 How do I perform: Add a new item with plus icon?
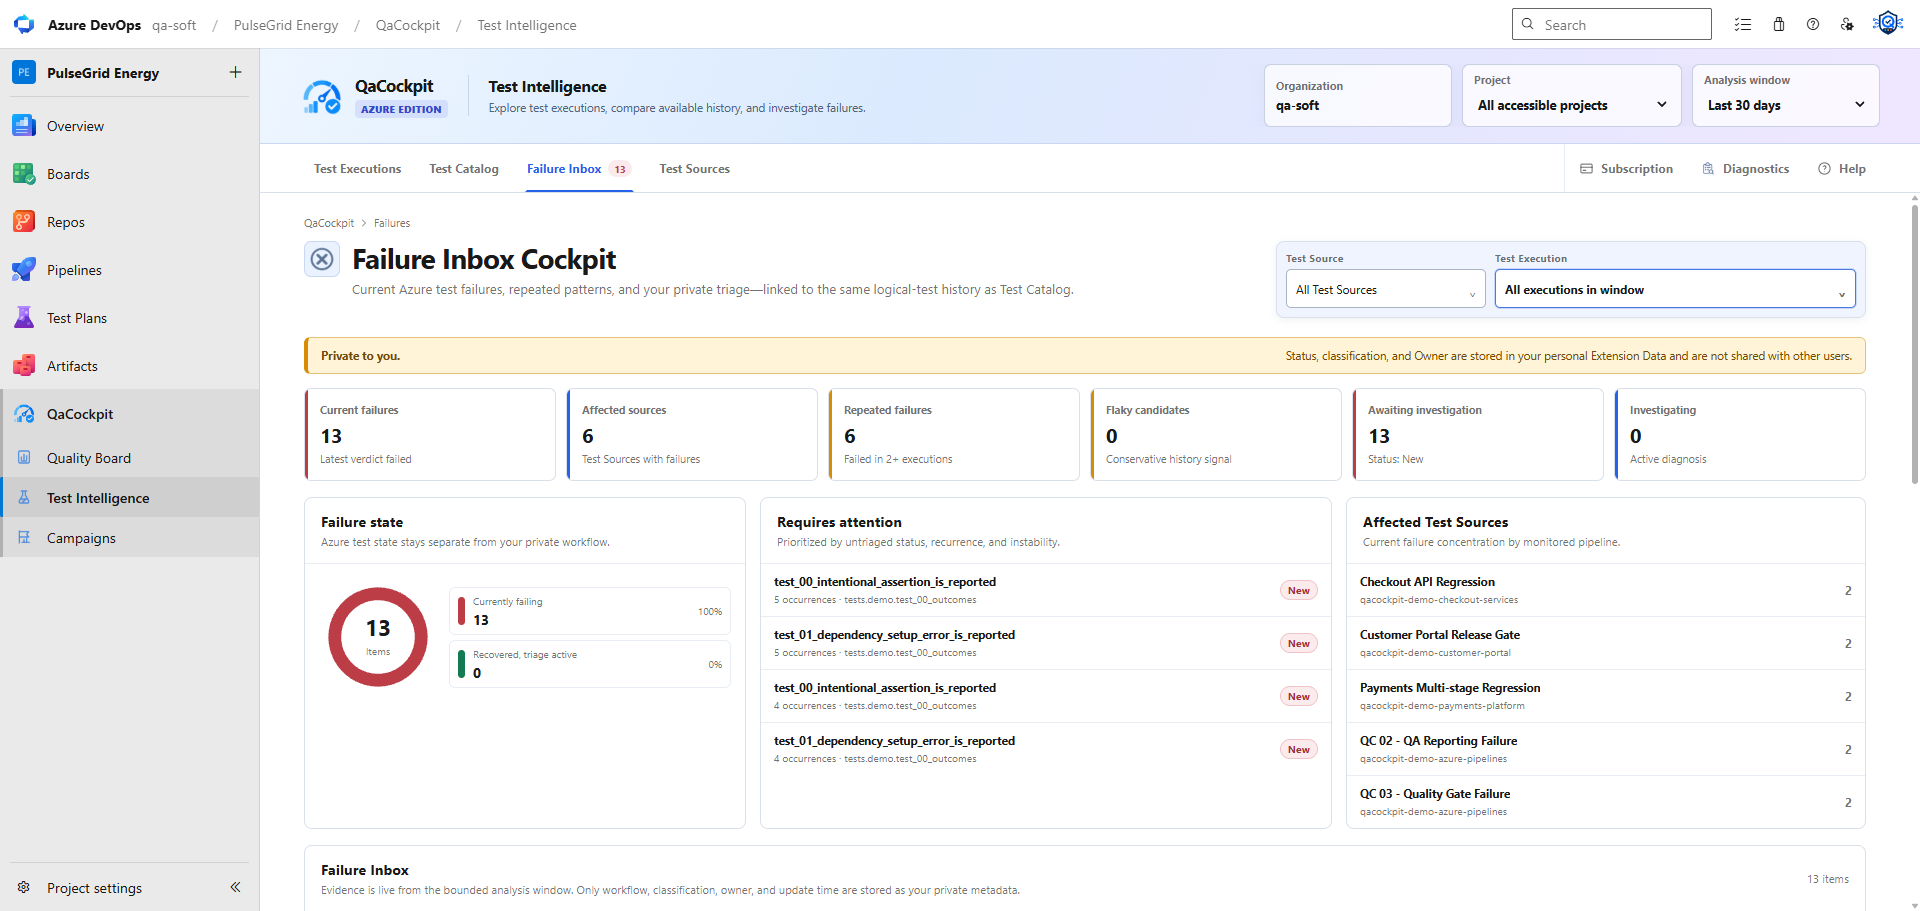[235, 72]
